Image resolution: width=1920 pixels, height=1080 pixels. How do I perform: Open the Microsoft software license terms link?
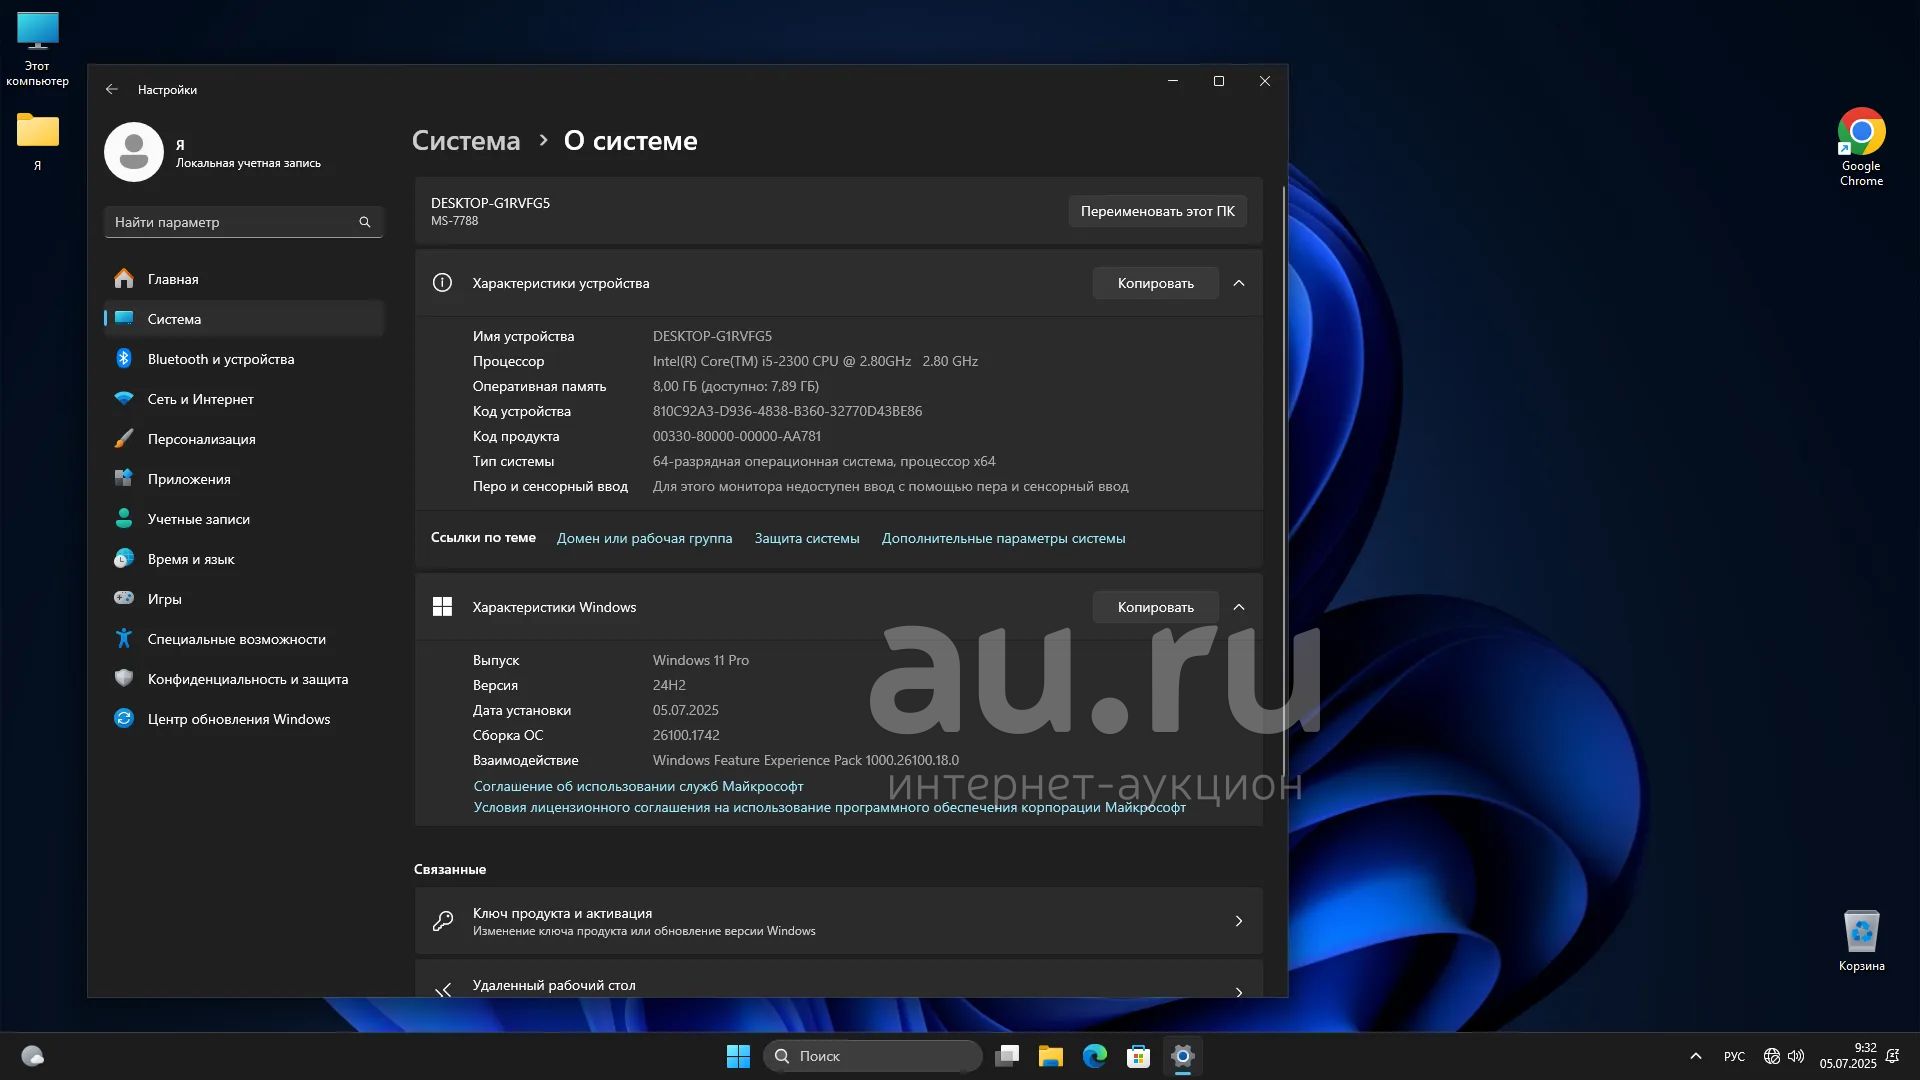tap(829, 807)
